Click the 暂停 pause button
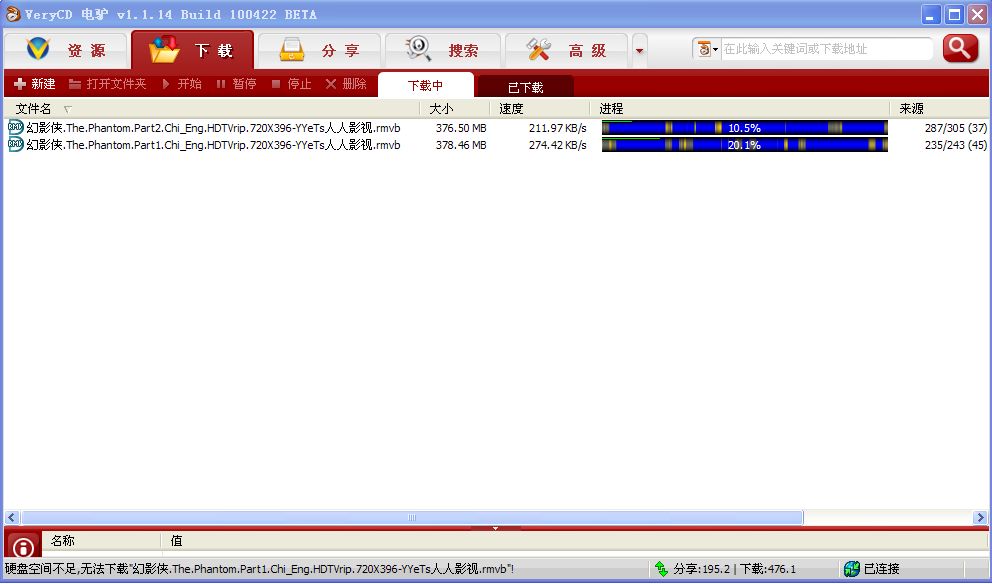 [236, 84]
